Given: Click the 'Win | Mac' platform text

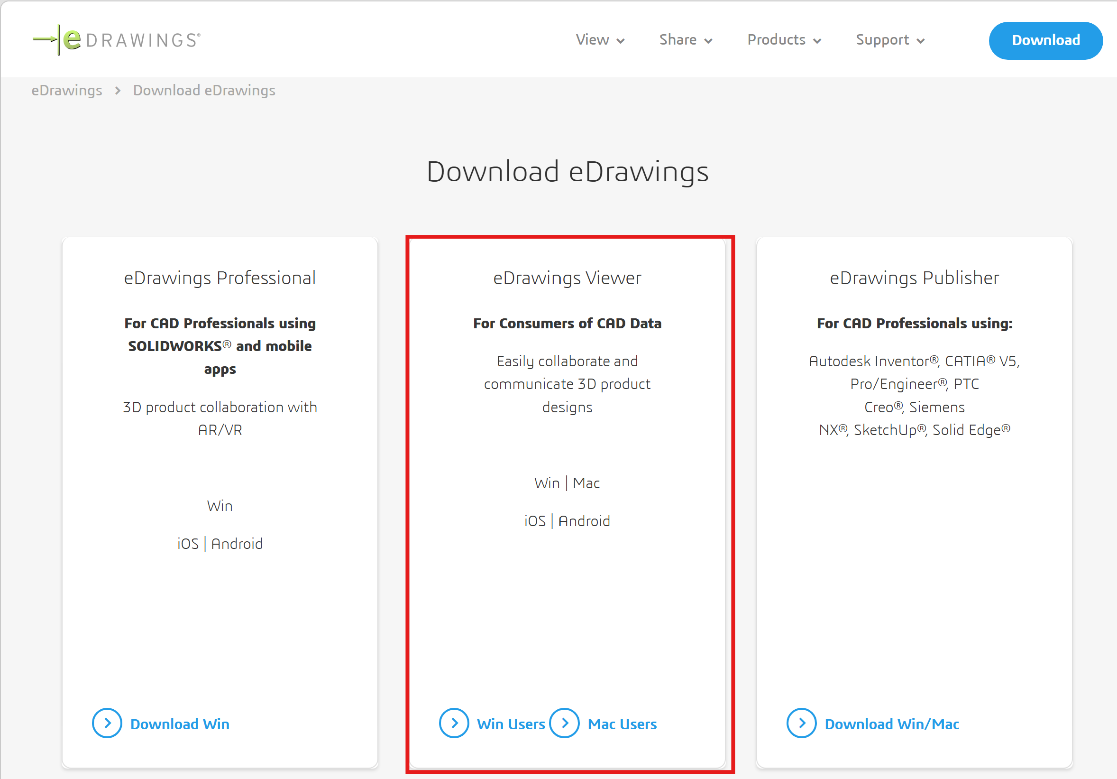Looking at the screenshot, I should tap(567, 483).
